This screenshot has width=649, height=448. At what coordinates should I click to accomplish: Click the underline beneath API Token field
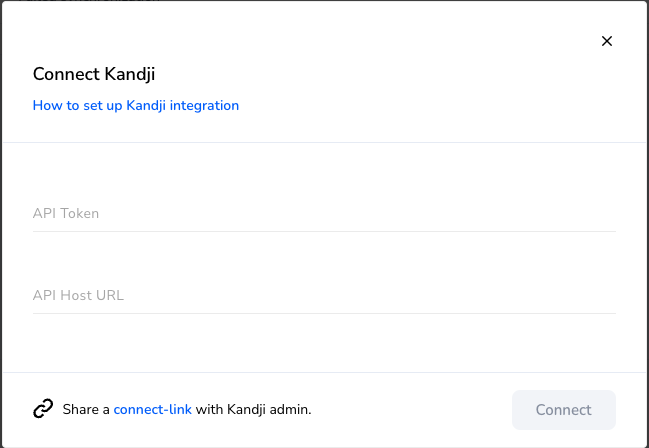tap(324, 231)
